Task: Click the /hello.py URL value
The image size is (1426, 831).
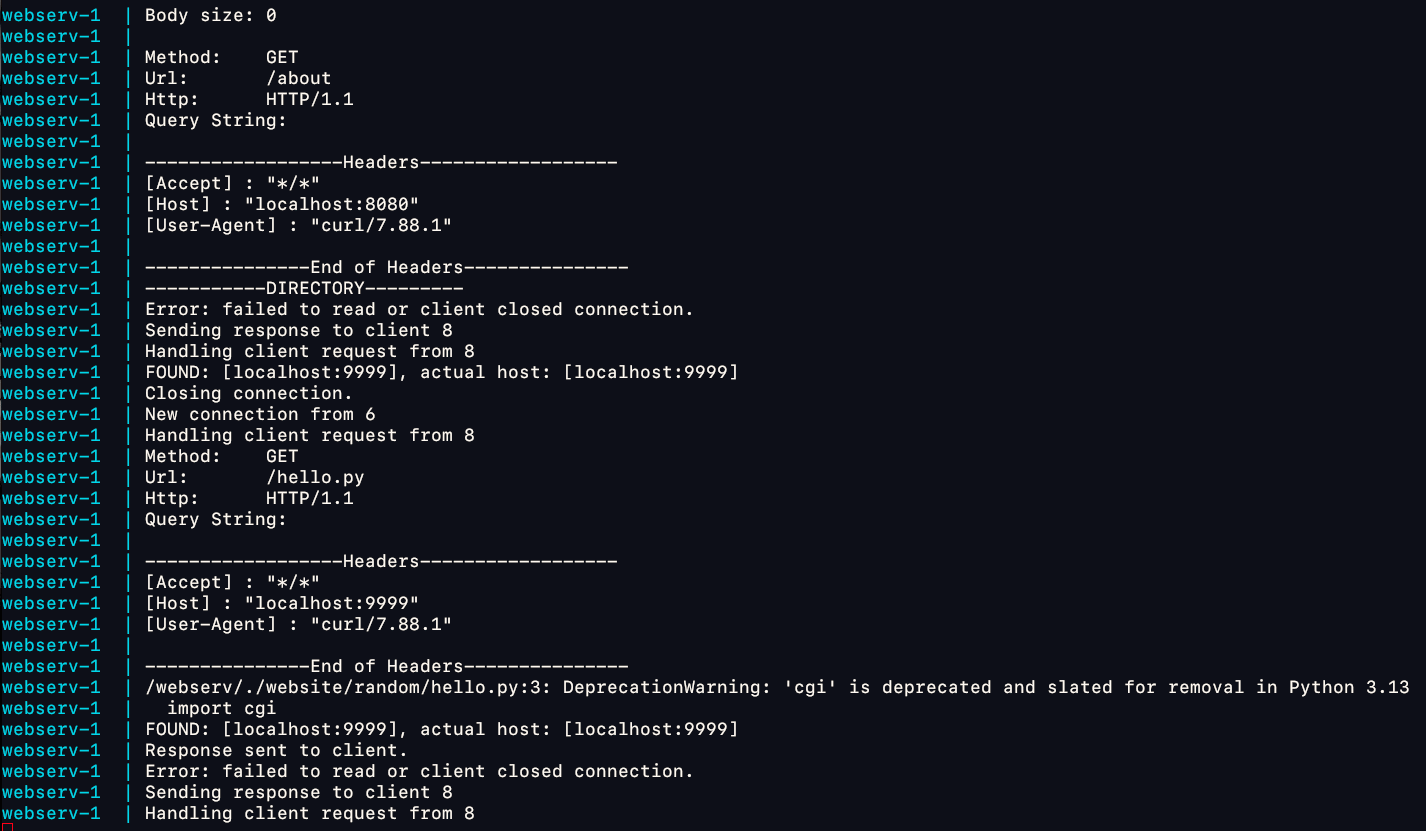Action: pos(309,477)
